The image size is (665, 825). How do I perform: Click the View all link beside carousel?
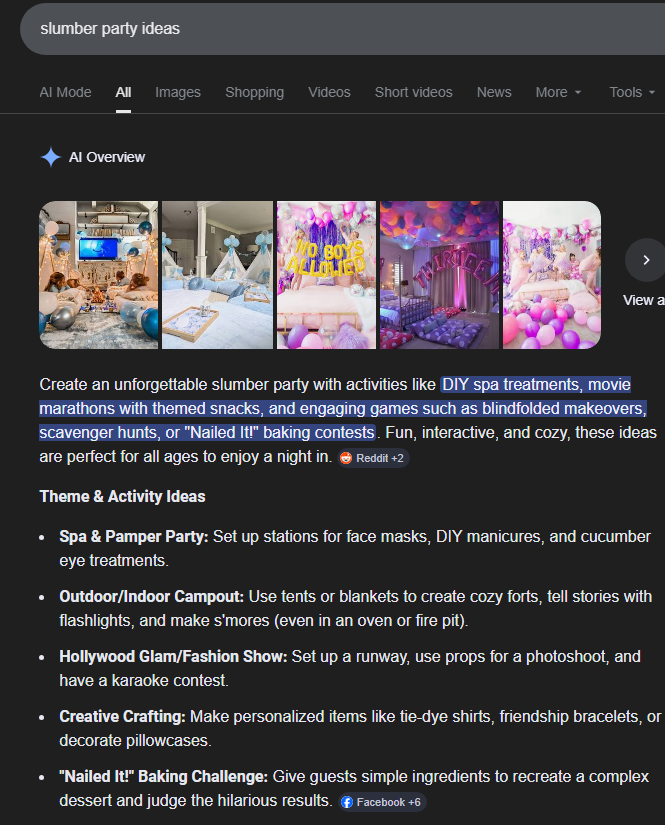click(x=643, y=300)
